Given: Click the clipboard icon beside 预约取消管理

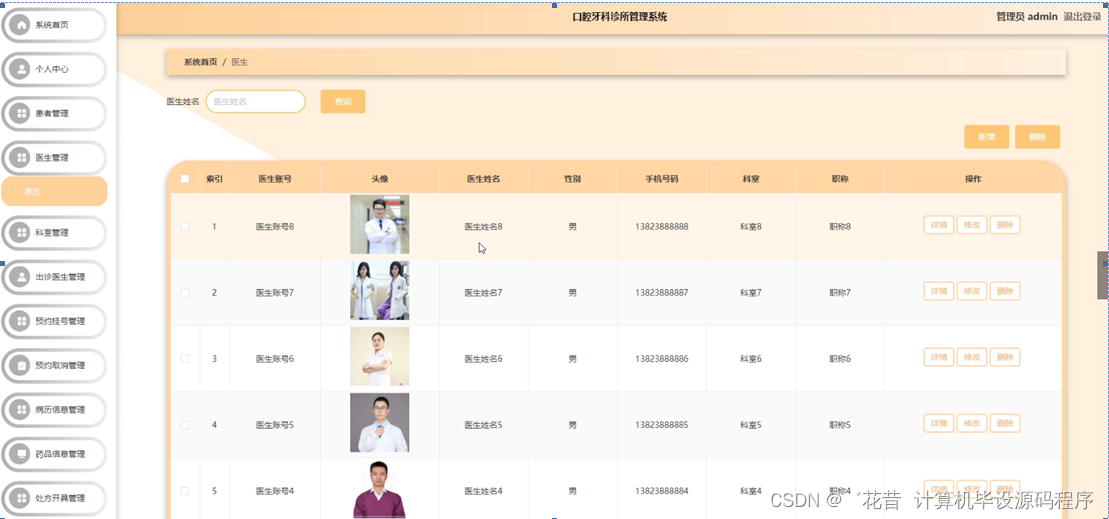Looking at the screenshot, I should click(22, 366).
